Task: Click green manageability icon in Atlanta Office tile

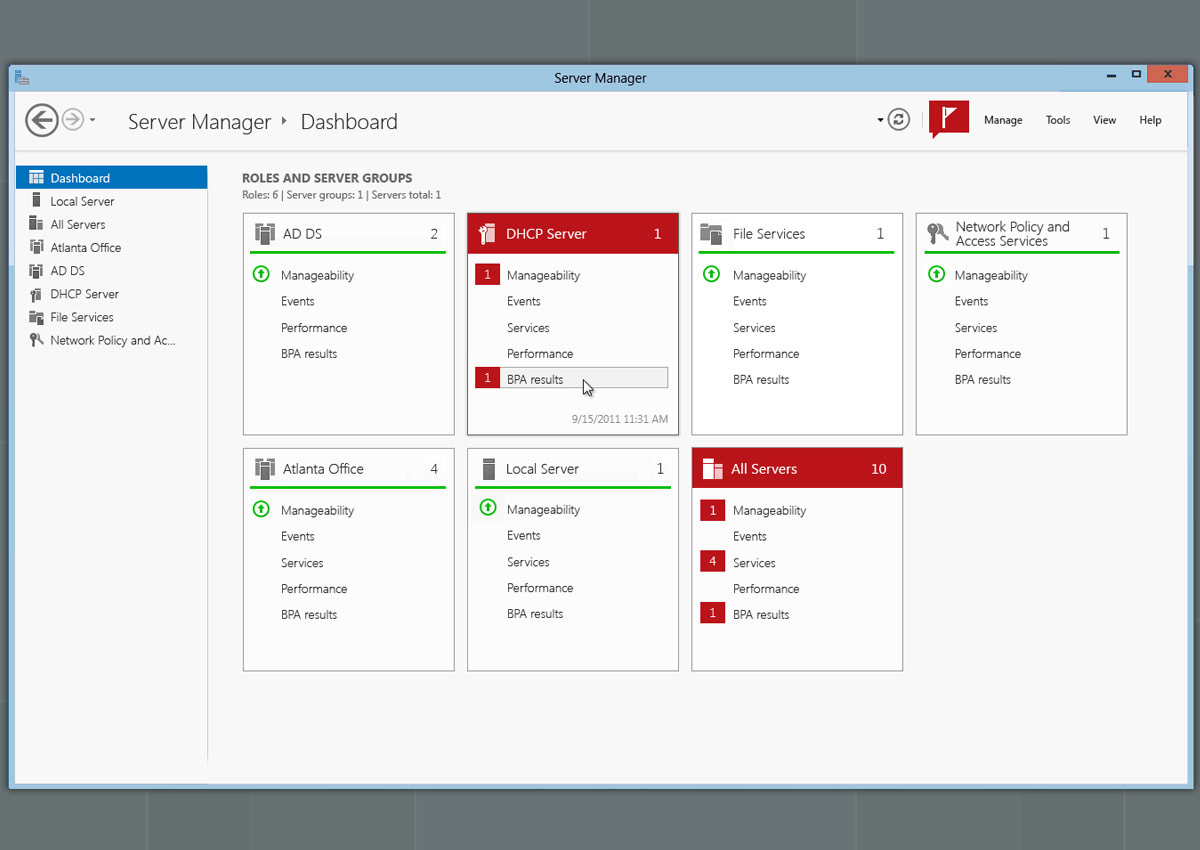Action: (261, 509)
